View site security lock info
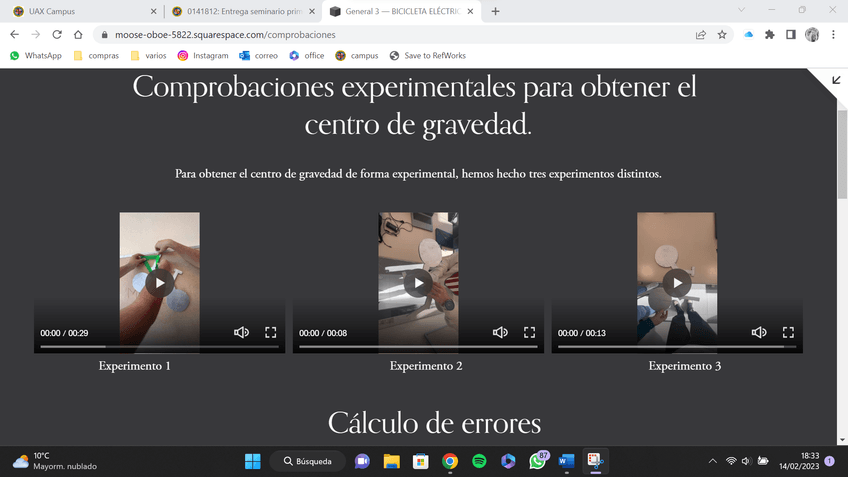 tap(104, 35)
